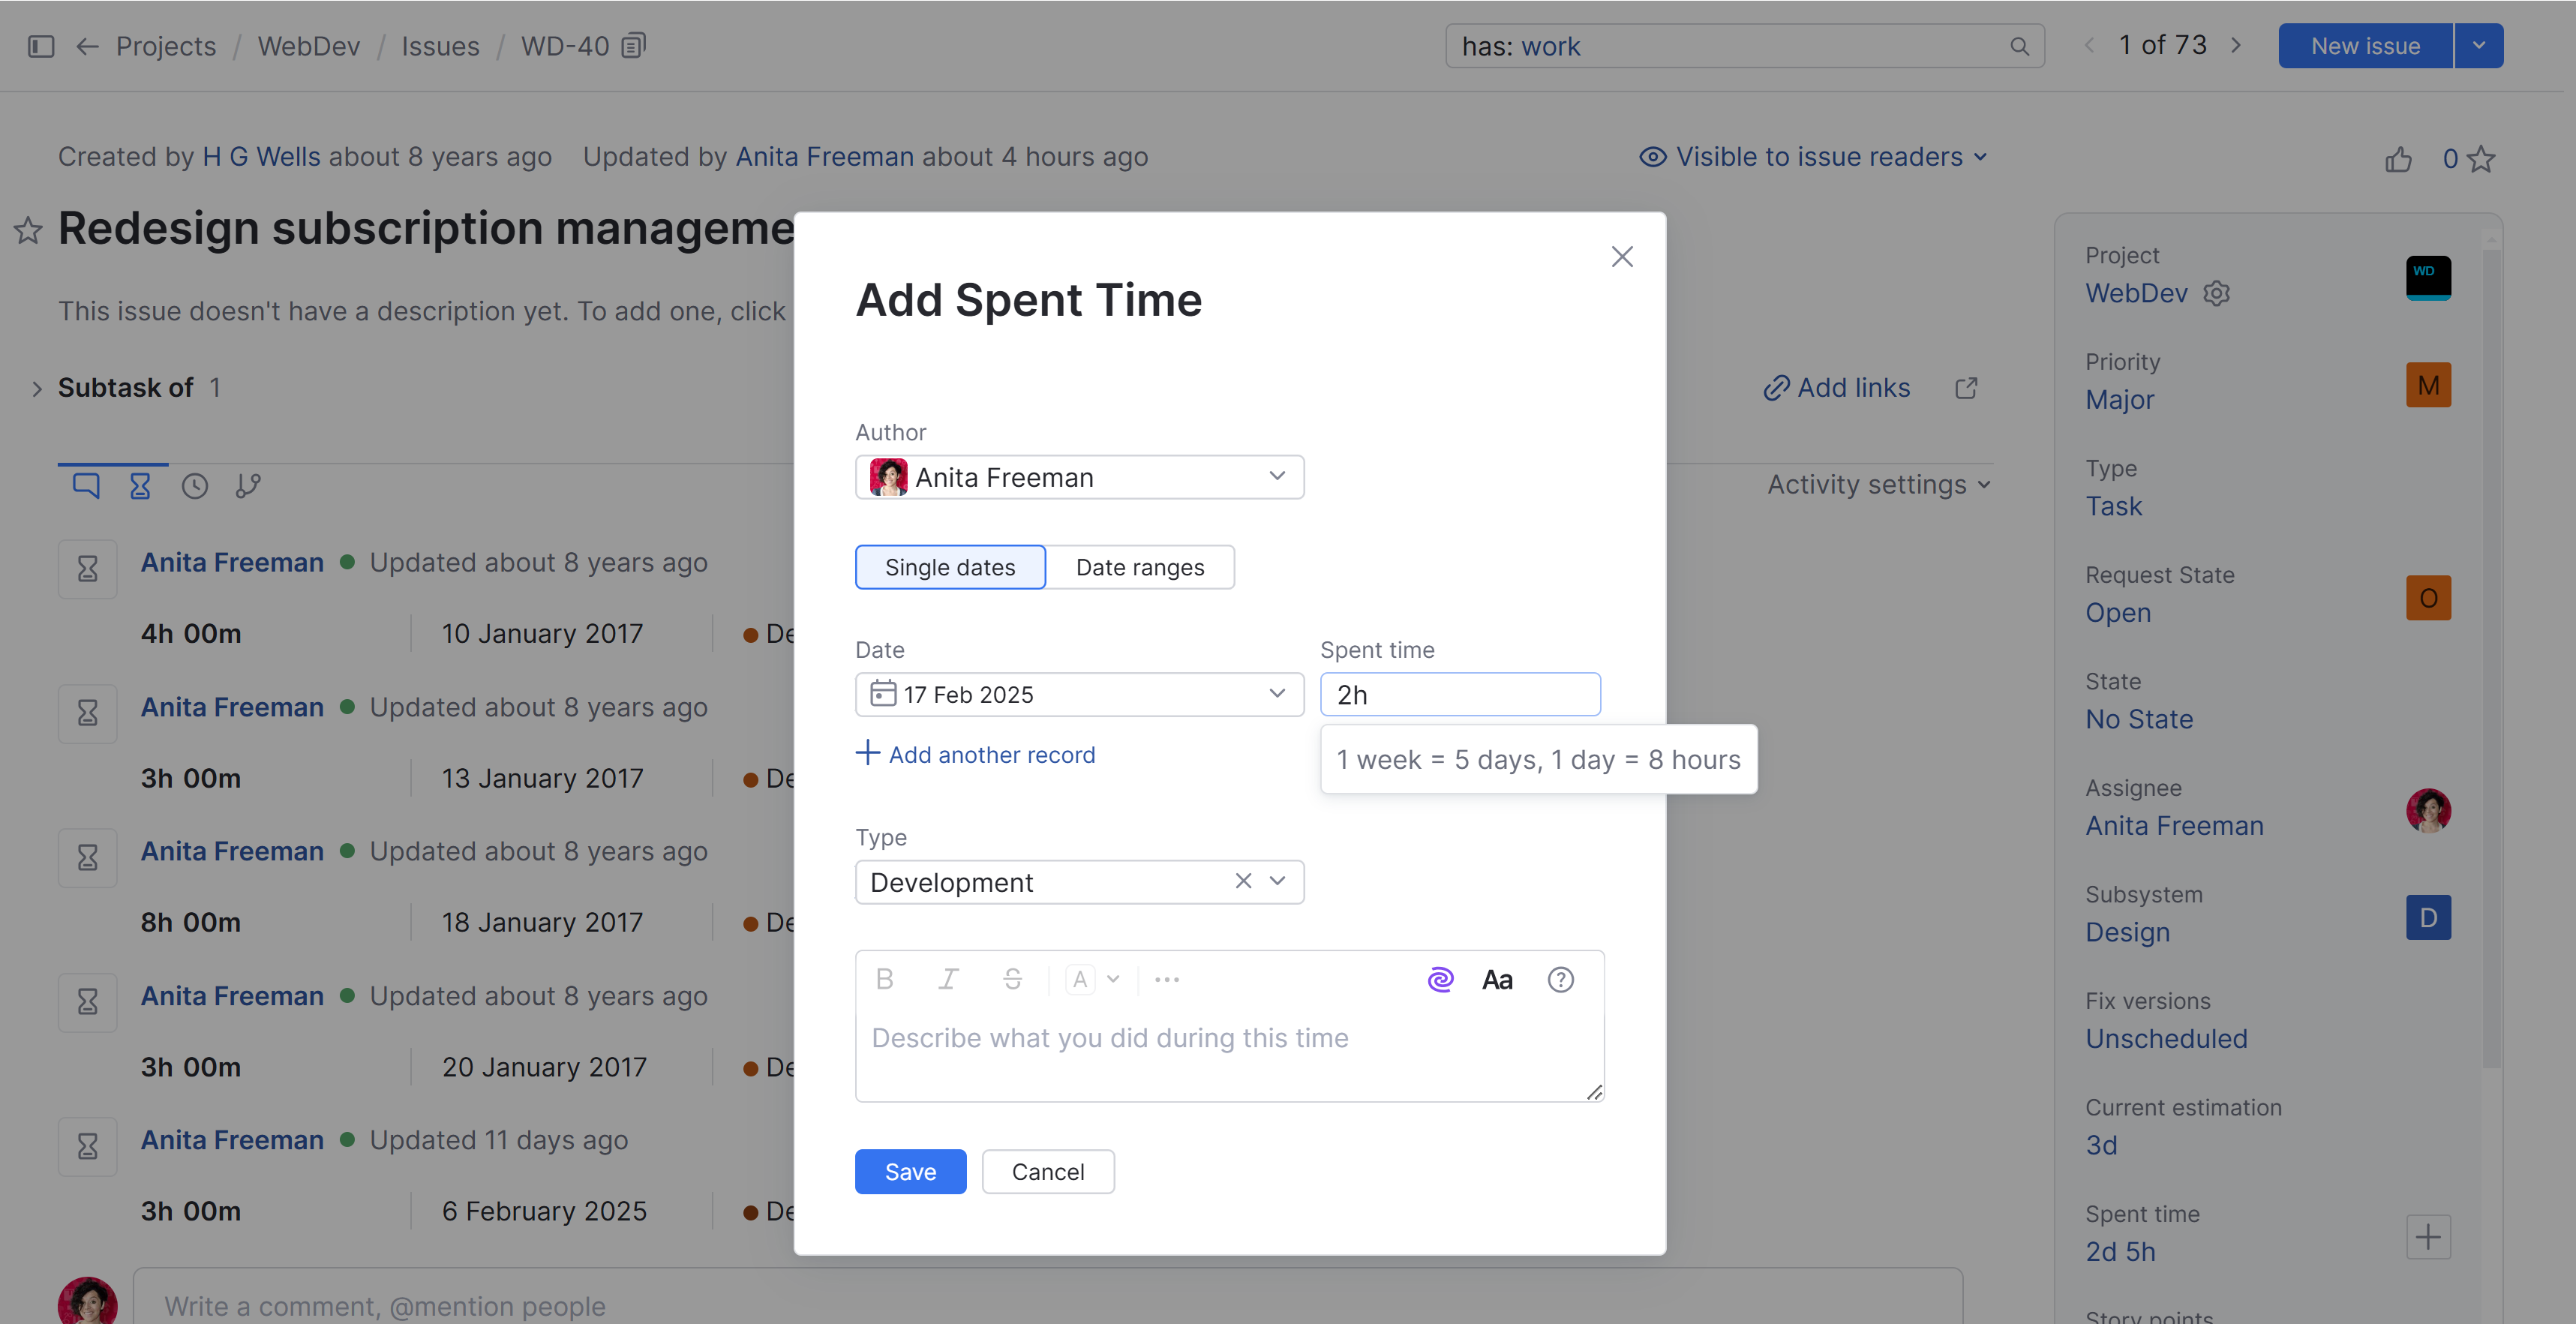Toggle italic formatting in the comment editor
The width and height of the screenshot is (2576, 1324).
point(948,979)
